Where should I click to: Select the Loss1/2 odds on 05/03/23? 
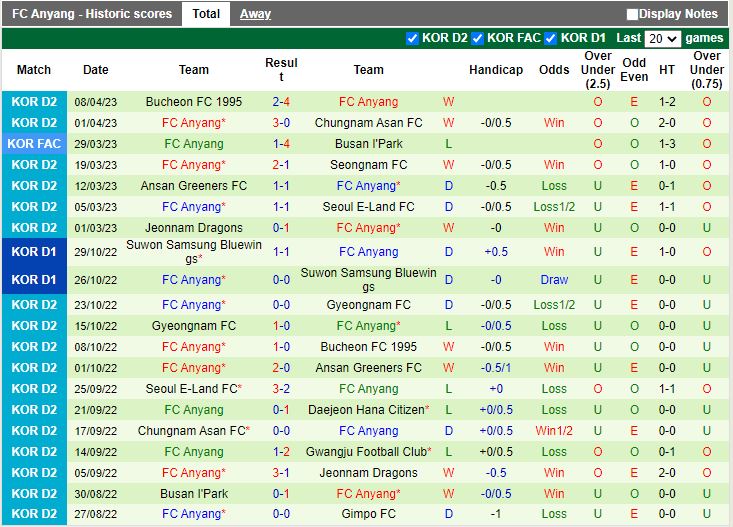pos(554,207)
